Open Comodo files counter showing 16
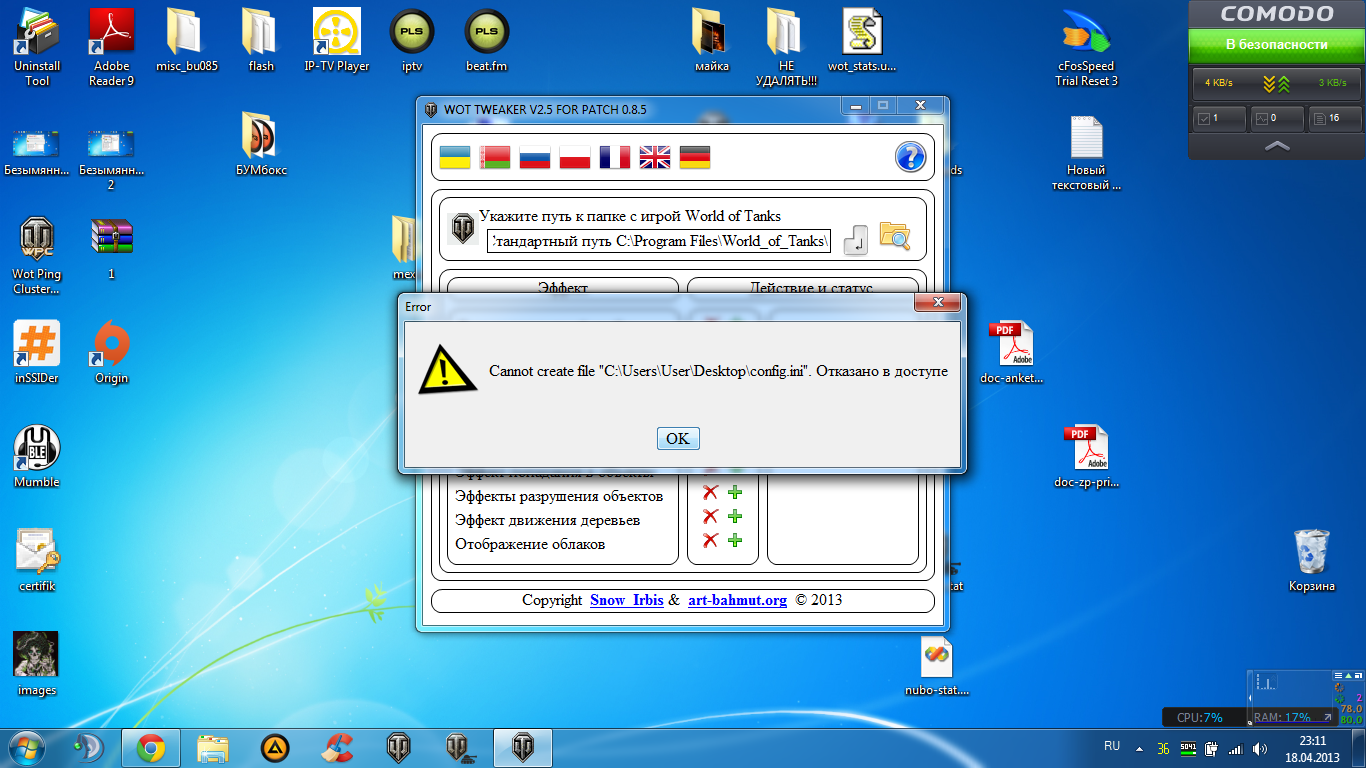The height and width of the screenshot is (768, 1366). click(1335, 118)
